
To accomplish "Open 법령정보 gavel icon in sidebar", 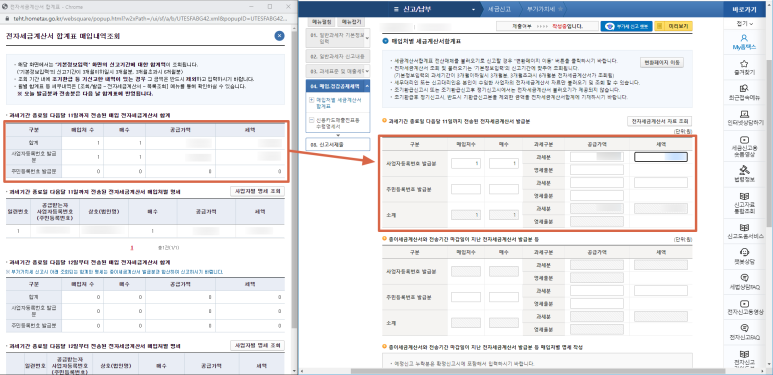I will tap(744, 174).
